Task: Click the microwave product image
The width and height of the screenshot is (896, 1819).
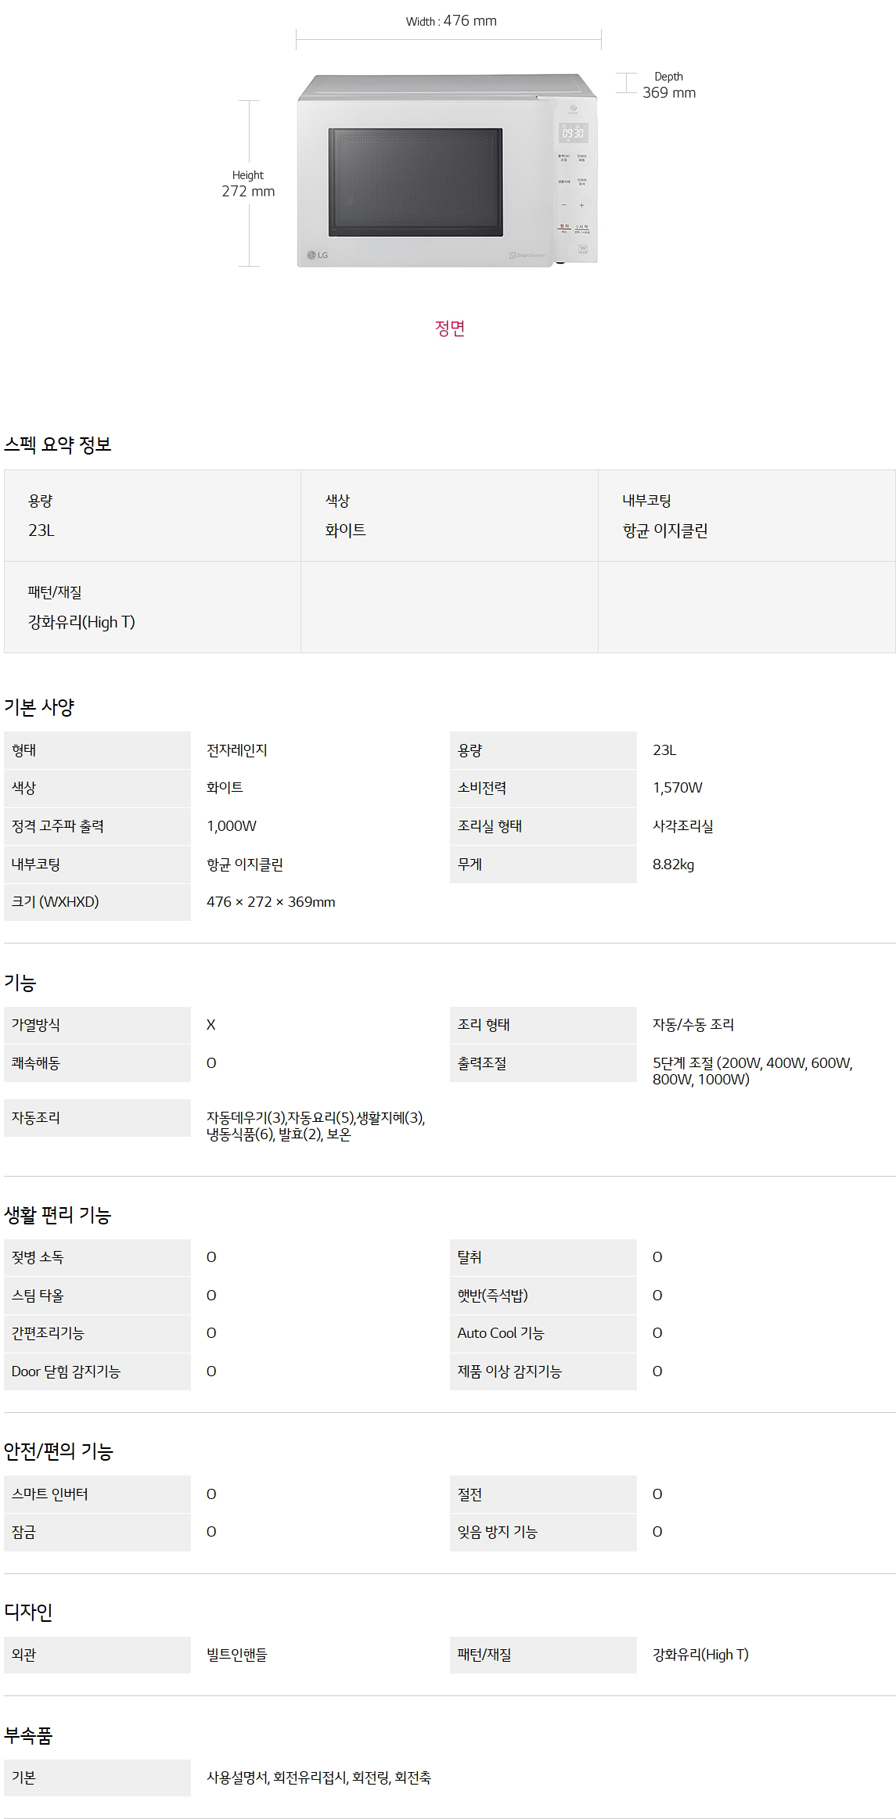Action: coord(447,170)
